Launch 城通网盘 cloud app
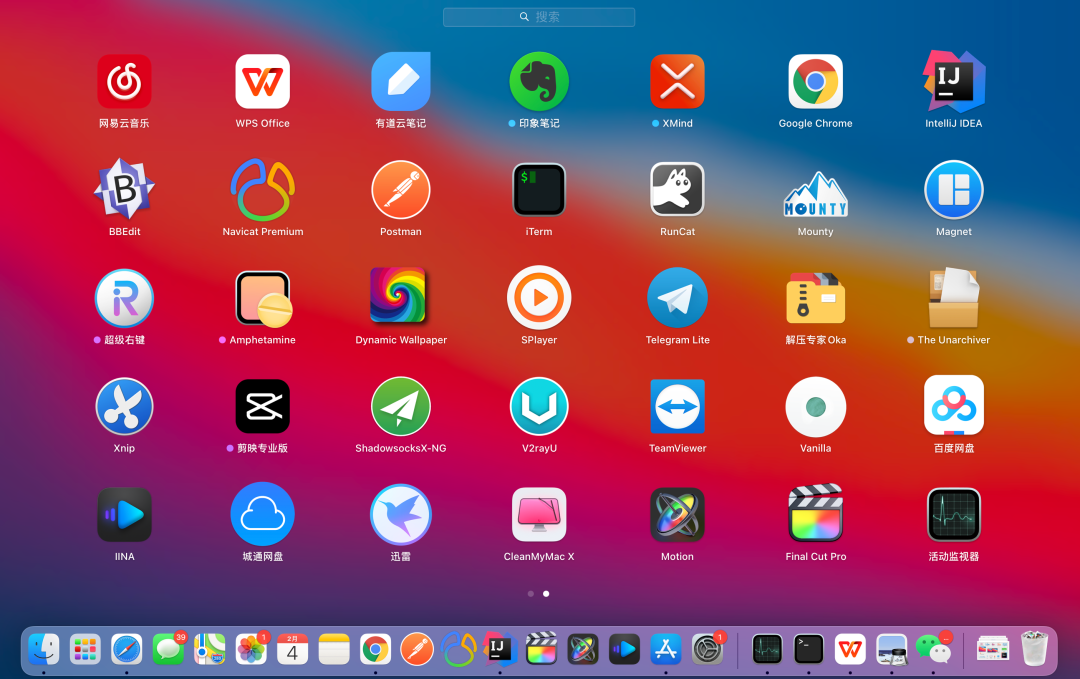The image size is (1080, 679). pyautogui.click(x=262, y=514)
